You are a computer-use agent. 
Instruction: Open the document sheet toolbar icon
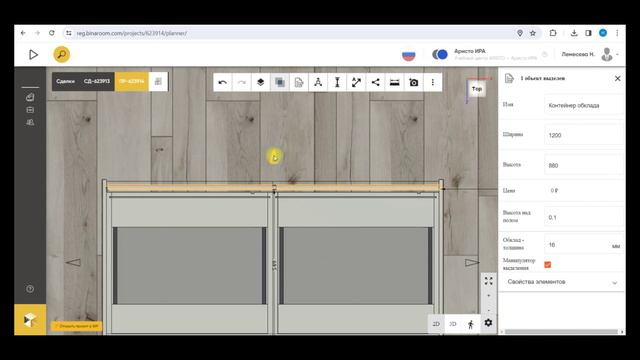click(x=299, y=82)
